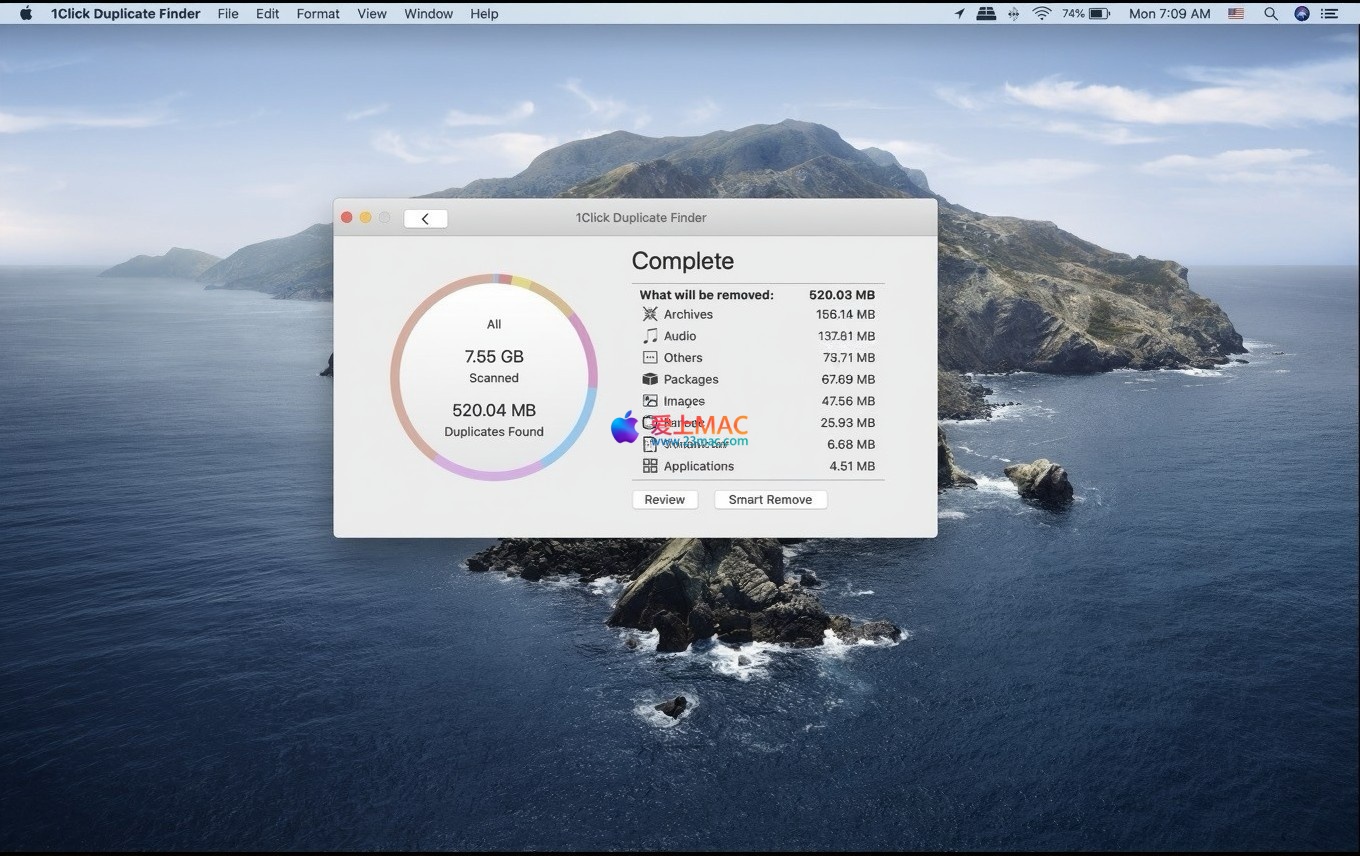This screenshot has width=1360, height=856.
Task: Select the Packages box icon
Action: (x=650, y=379)
